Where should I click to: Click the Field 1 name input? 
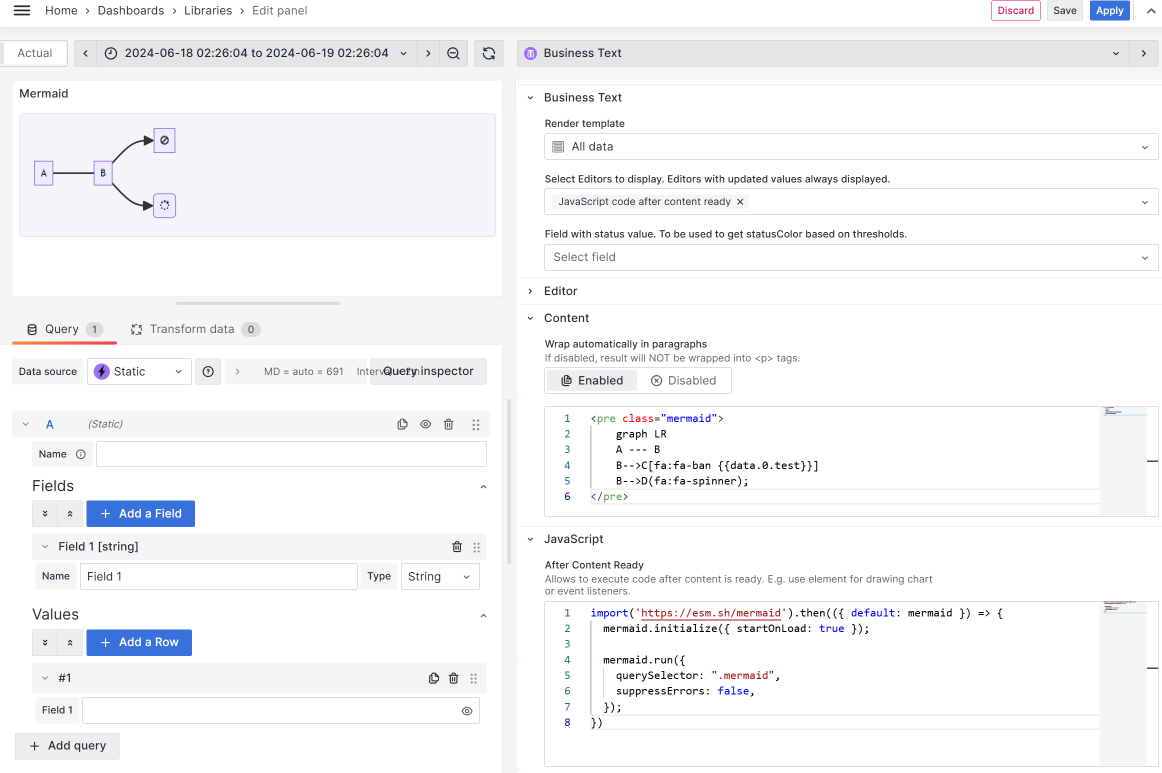coord(218,577)
